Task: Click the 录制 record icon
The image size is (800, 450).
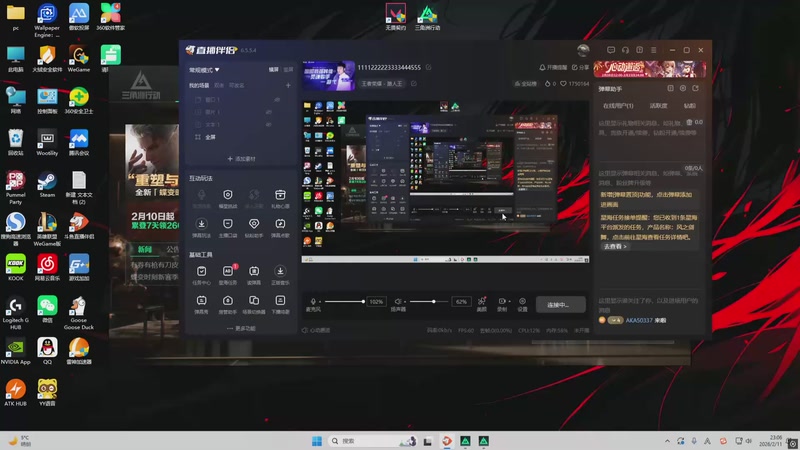Action: tap(502, 304)
